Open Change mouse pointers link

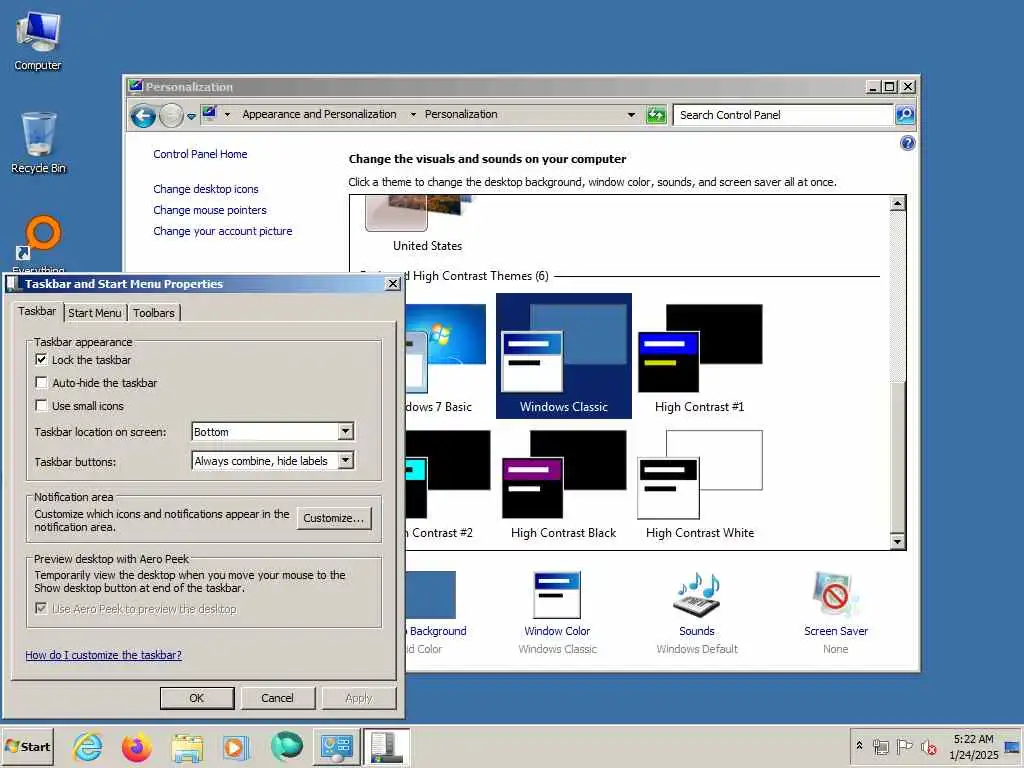(210, 210)
